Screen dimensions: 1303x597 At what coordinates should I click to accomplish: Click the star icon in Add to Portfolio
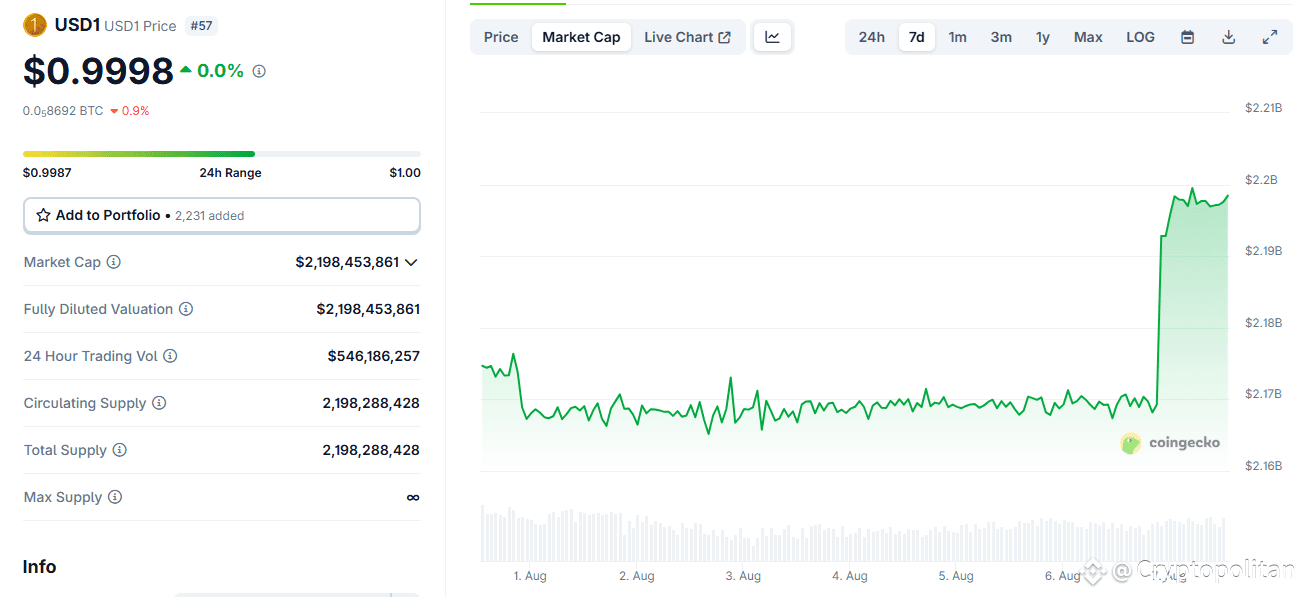coord(43,215)
